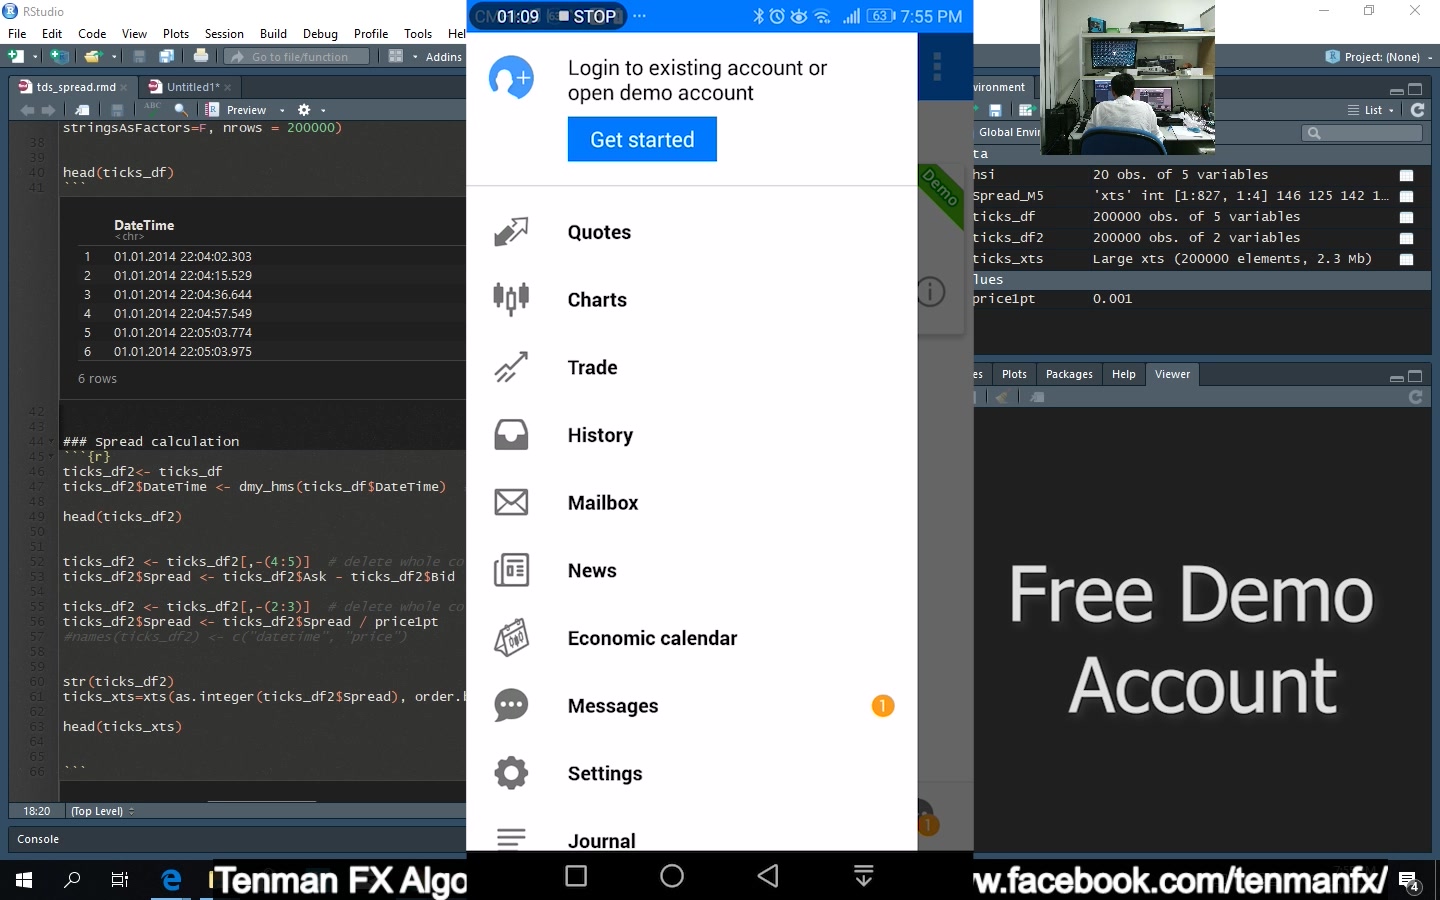Viewport: 1440px width, 900px height.
Task: Open the Project (None) dropdown
Action: 1378,57
